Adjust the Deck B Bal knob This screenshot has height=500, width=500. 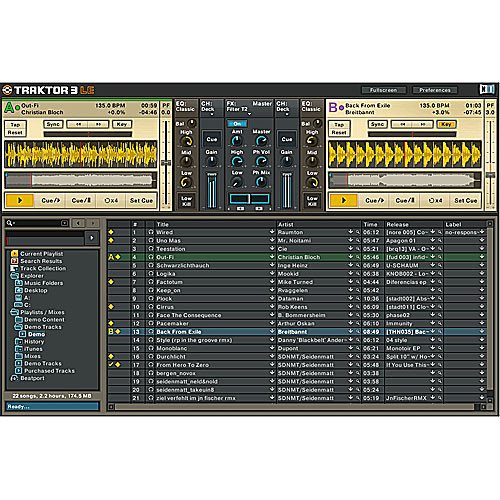pyautogui.click(x=317, y=123)
